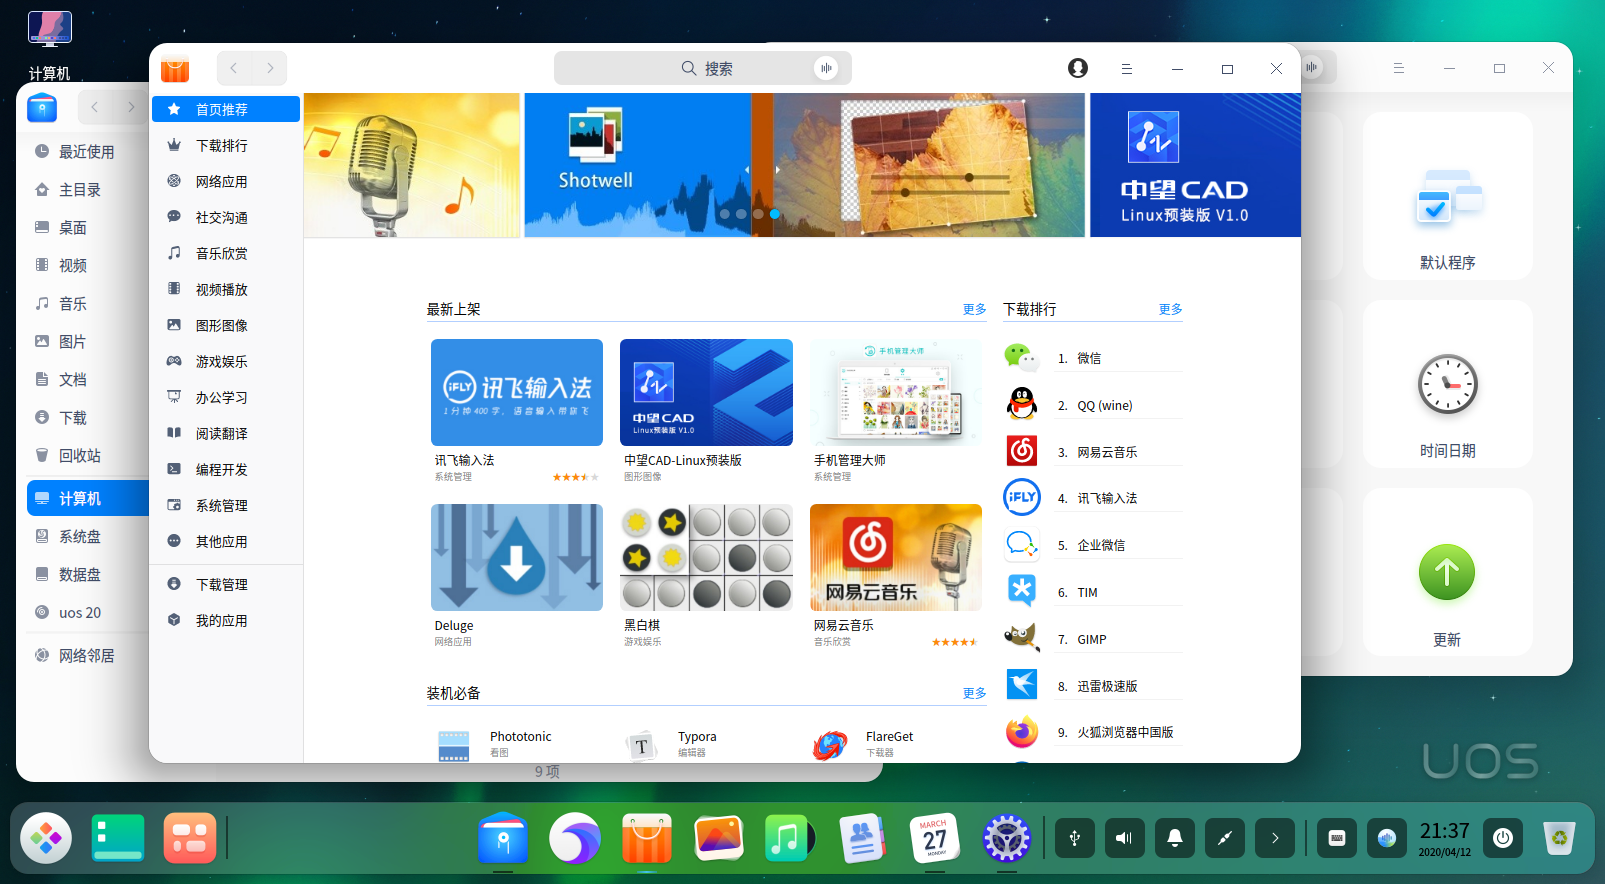Click the voice input icon in search bar
The height and width of the screenshot is (884, 1605).
click(x=826, y=68)
